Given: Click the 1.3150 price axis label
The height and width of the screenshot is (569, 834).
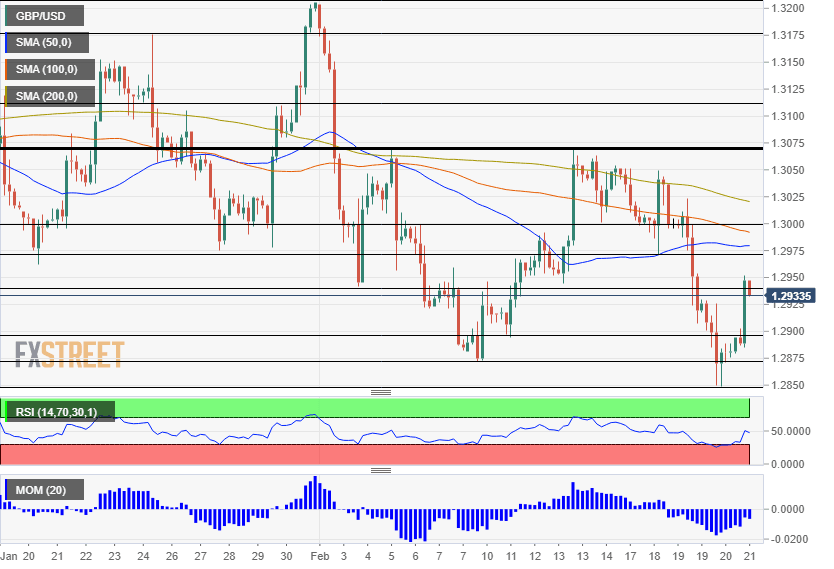Looking at the screenshot, I should (788, 62).
